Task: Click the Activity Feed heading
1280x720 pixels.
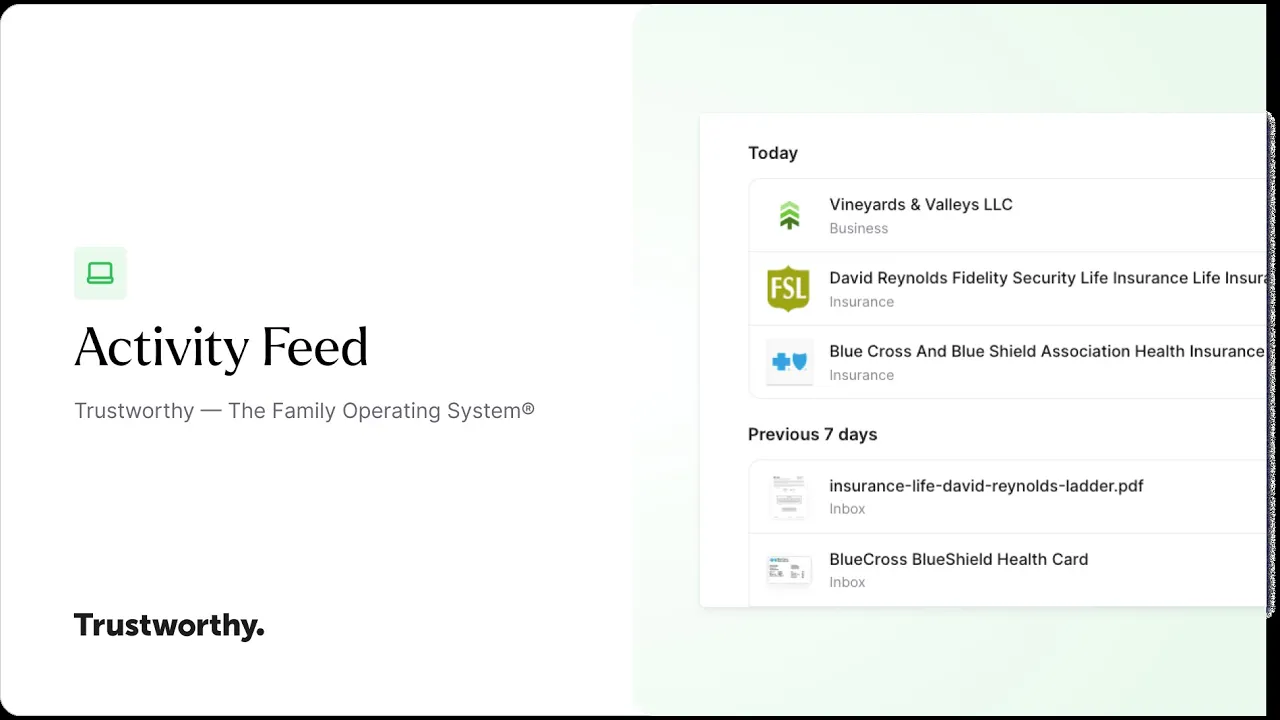Action: 221,348
